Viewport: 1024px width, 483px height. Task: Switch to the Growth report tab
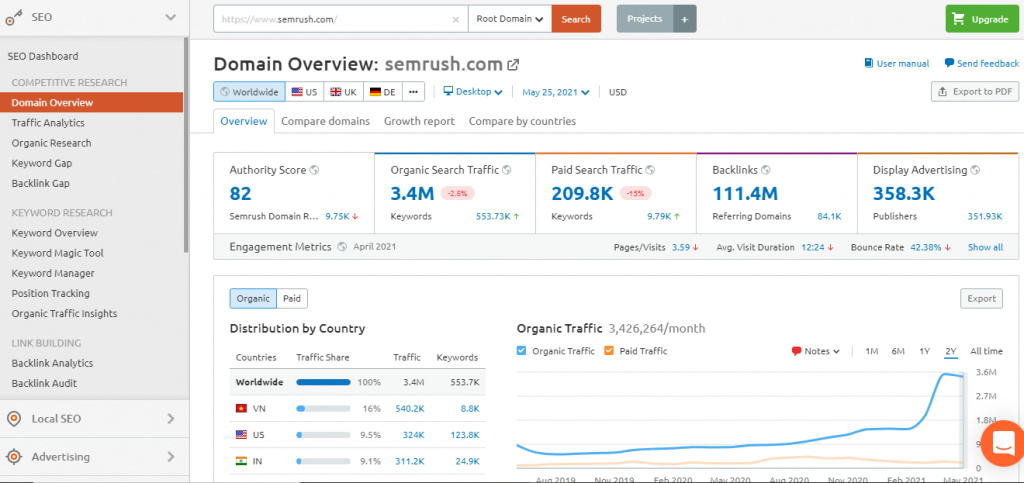[419, 121]
